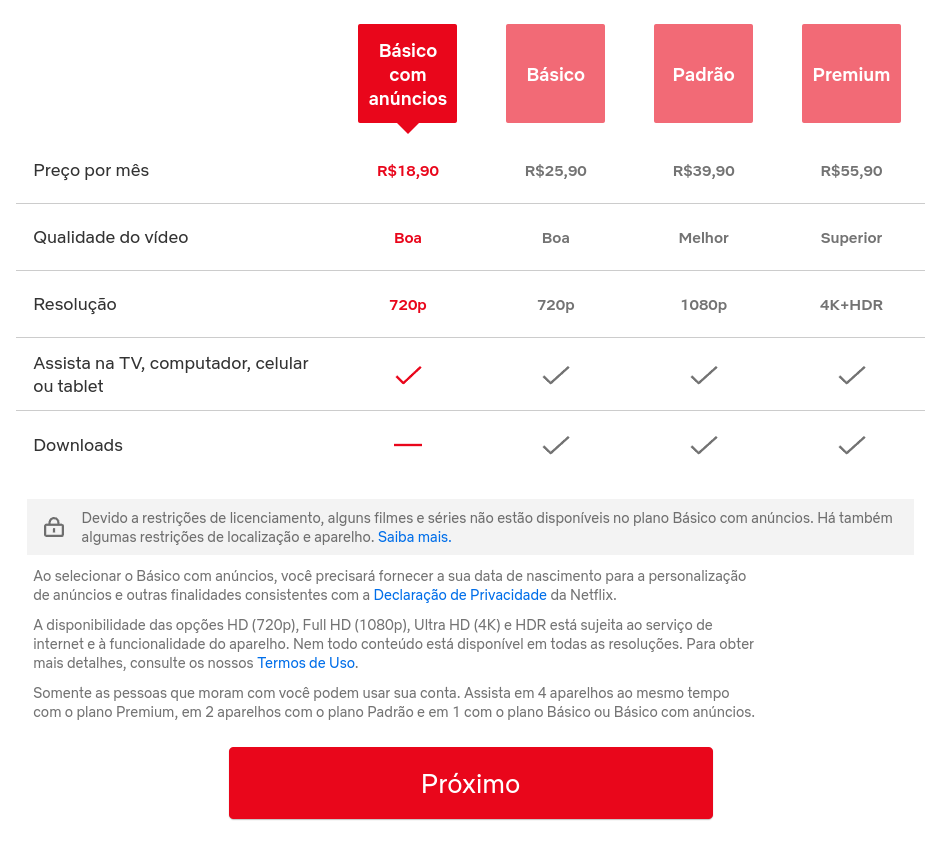Click the red dash in Downloads row

click(x=408, y=445)
